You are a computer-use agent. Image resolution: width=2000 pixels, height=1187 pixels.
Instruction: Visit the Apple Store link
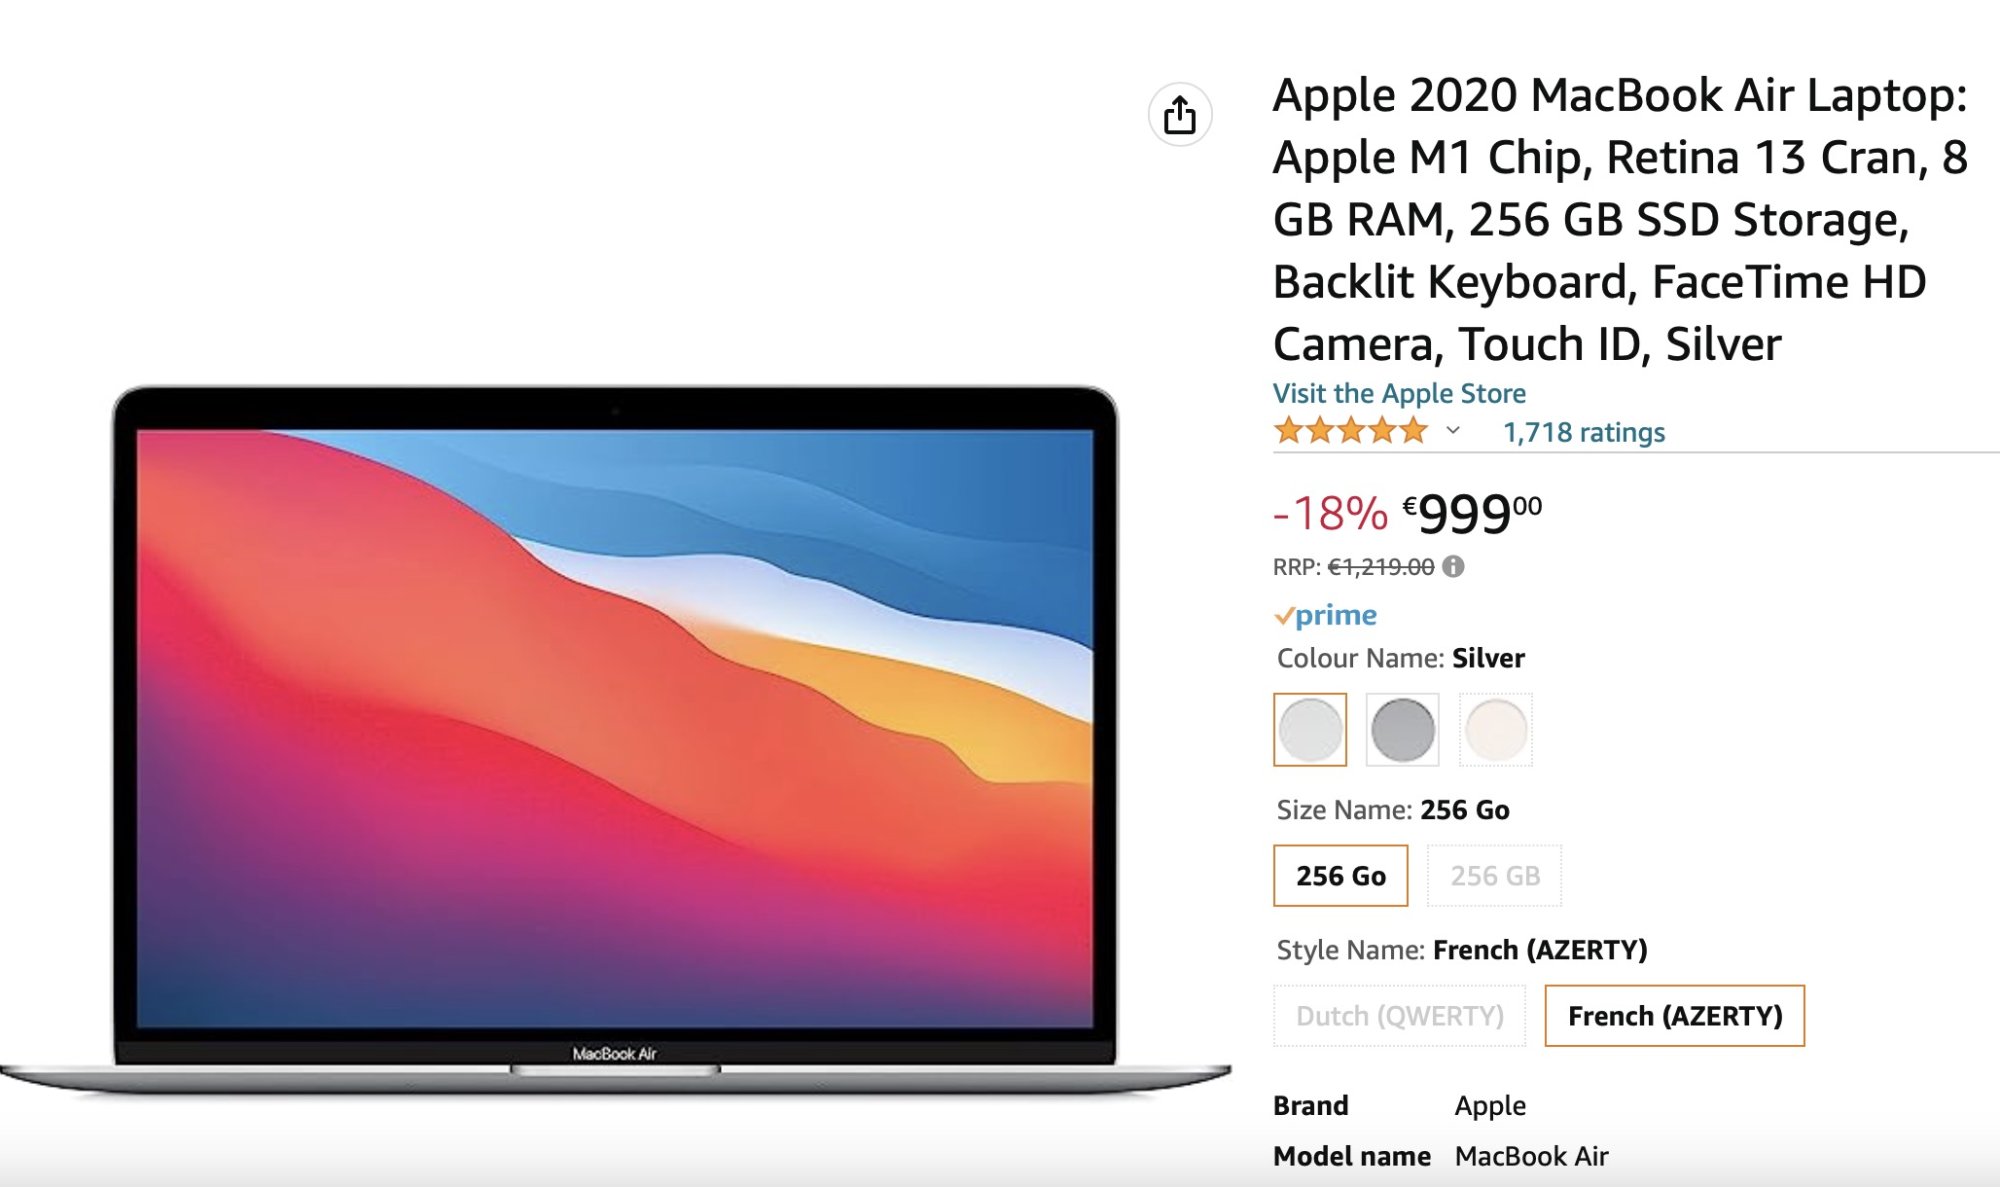pyautogui.click(x=1399, y=393)
